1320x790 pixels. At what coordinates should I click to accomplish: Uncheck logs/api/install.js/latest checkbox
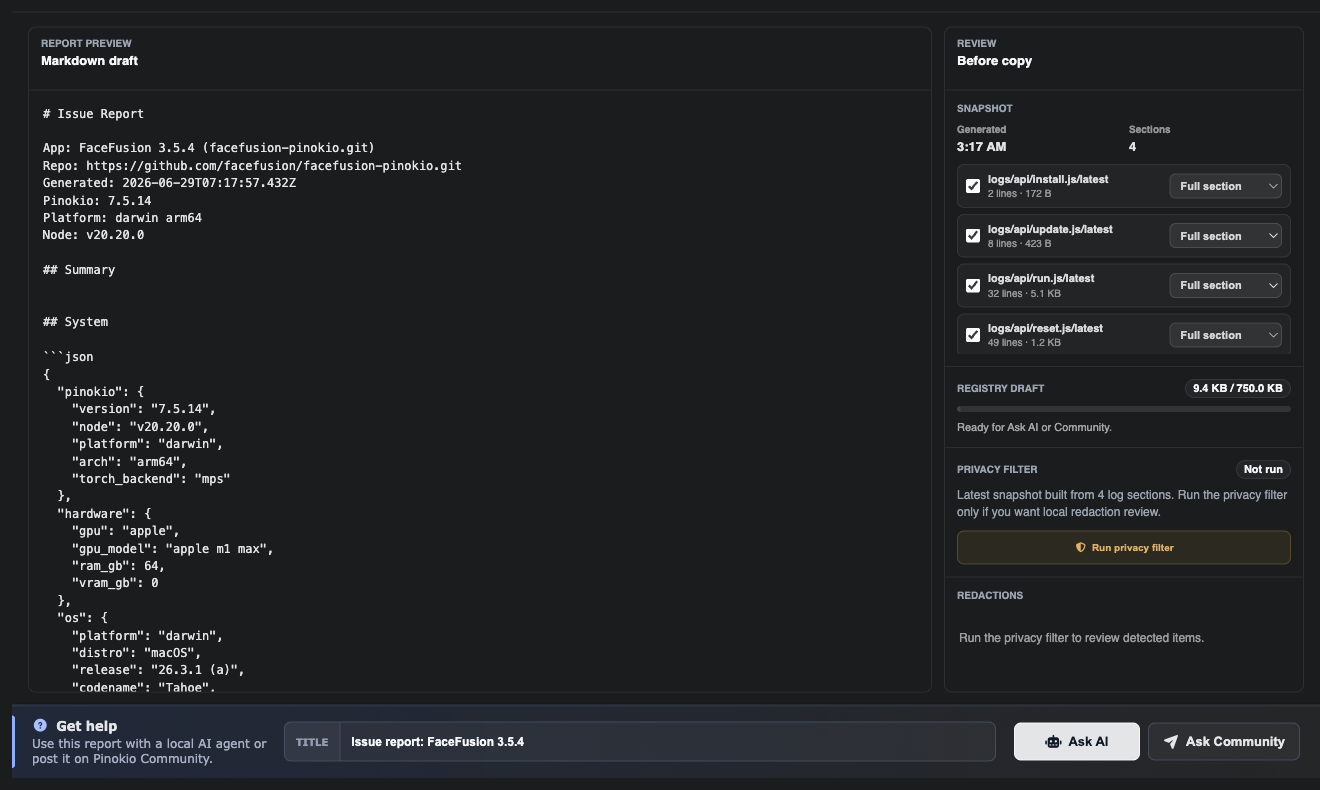tap(973, 186)
